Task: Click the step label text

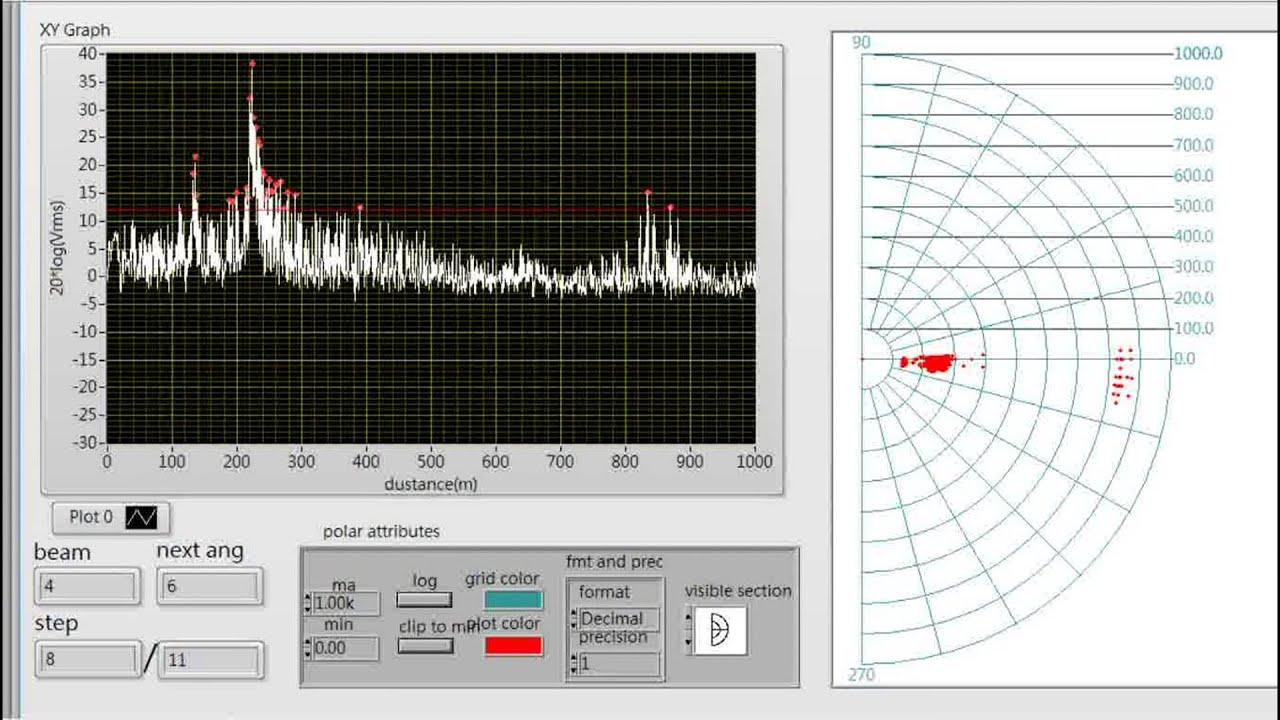Action: (56, 624)
